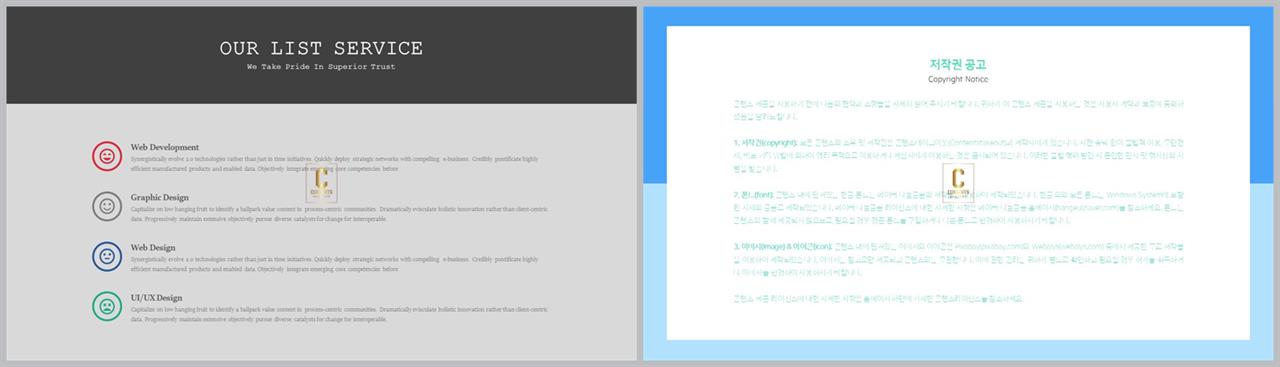Select the 'OUR LIST SERVICE' slide title
Screen dimensions: 1280x367
[x=321, y=48]
